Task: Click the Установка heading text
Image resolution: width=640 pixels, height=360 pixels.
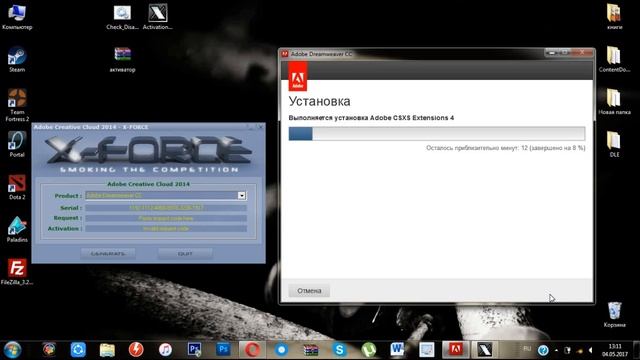Action: (319, 101)
